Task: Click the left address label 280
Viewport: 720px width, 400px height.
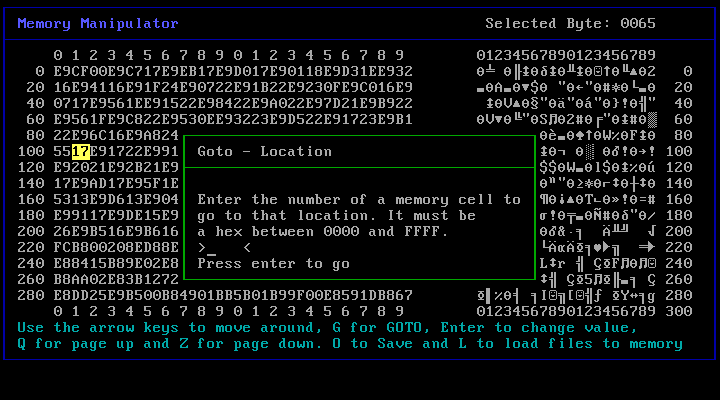Action: (x=30, y=295)
